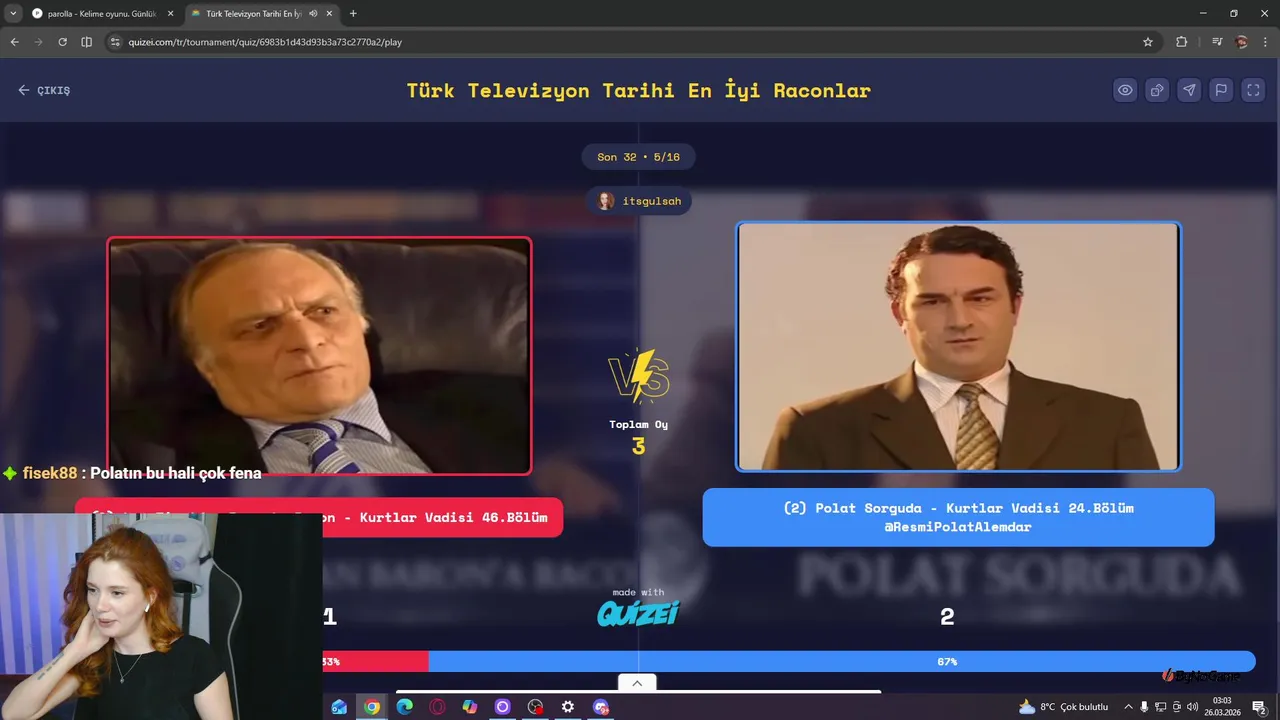Click the Son 32 • 5/16 round indicator
Viewport: 1280px width, 720px height.
coord(638,157)
